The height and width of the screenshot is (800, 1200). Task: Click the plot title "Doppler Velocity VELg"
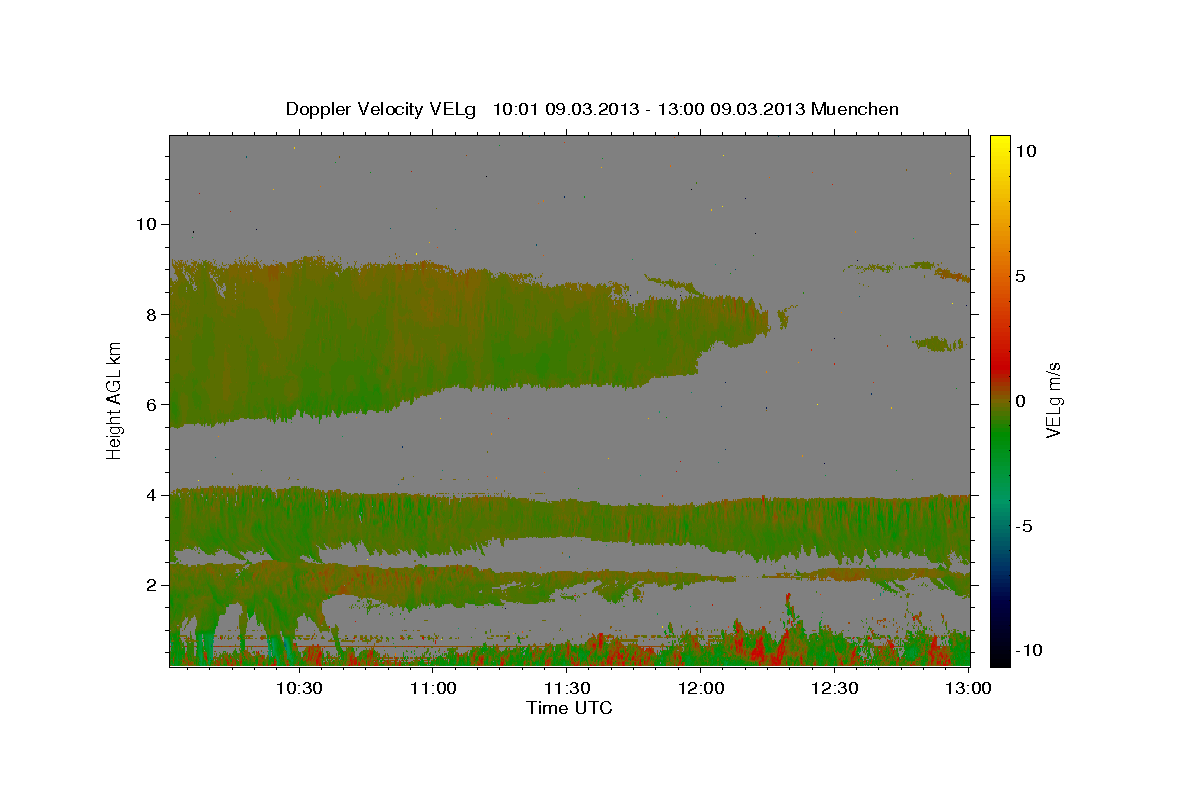(x=383, y=109)
